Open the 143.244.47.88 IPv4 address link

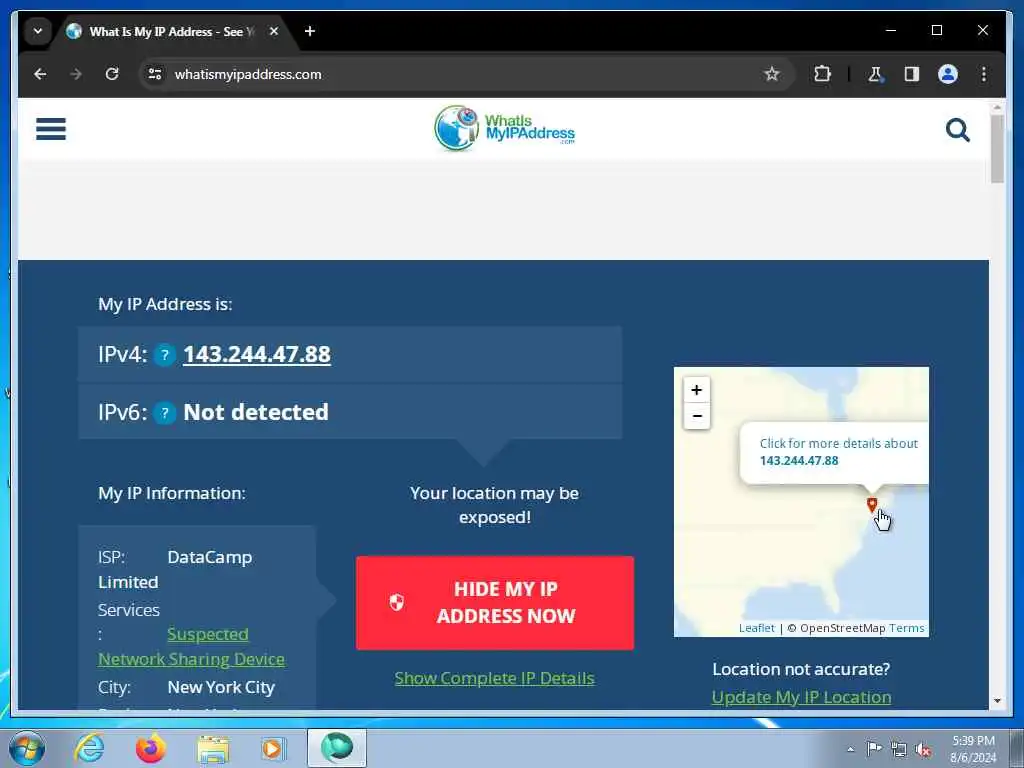[257, 355]
